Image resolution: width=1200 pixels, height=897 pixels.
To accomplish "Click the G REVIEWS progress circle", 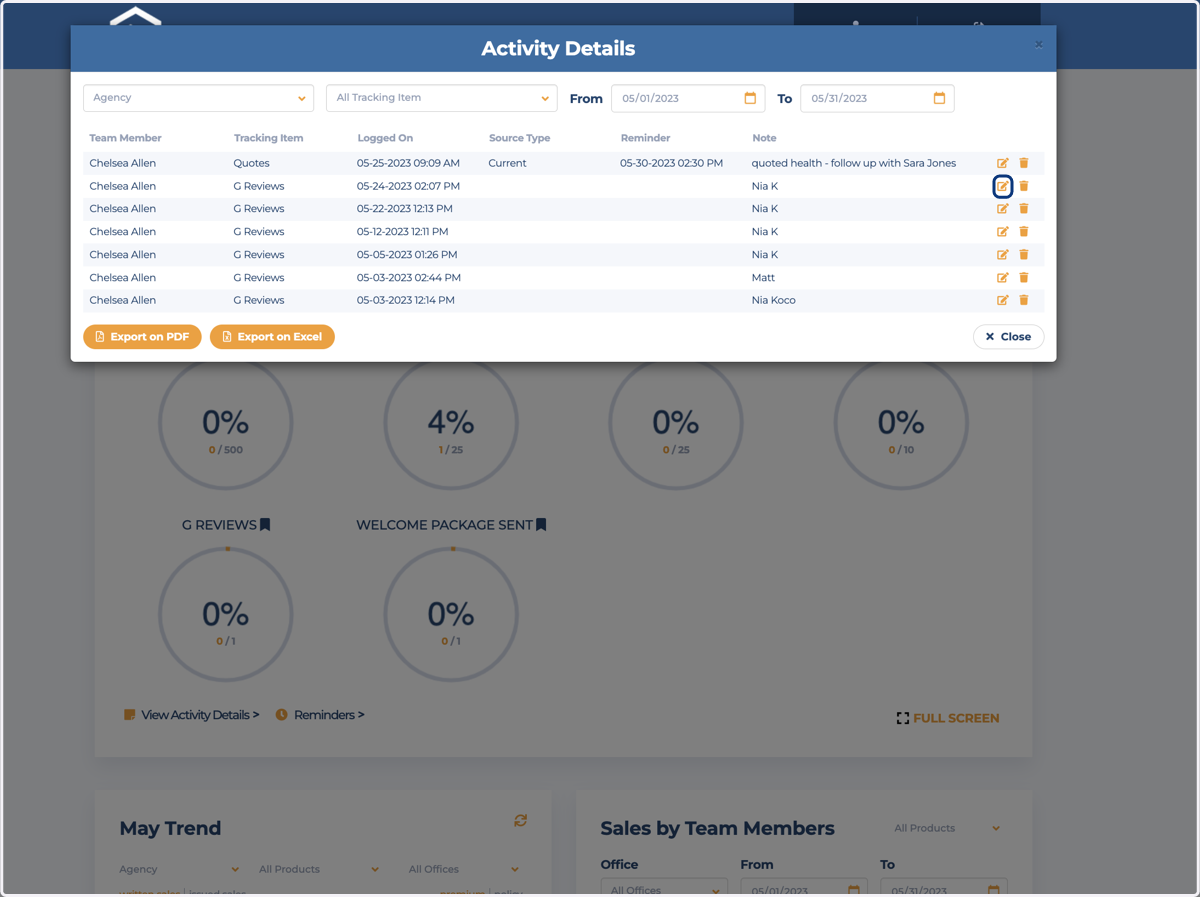I will [226, 614].
